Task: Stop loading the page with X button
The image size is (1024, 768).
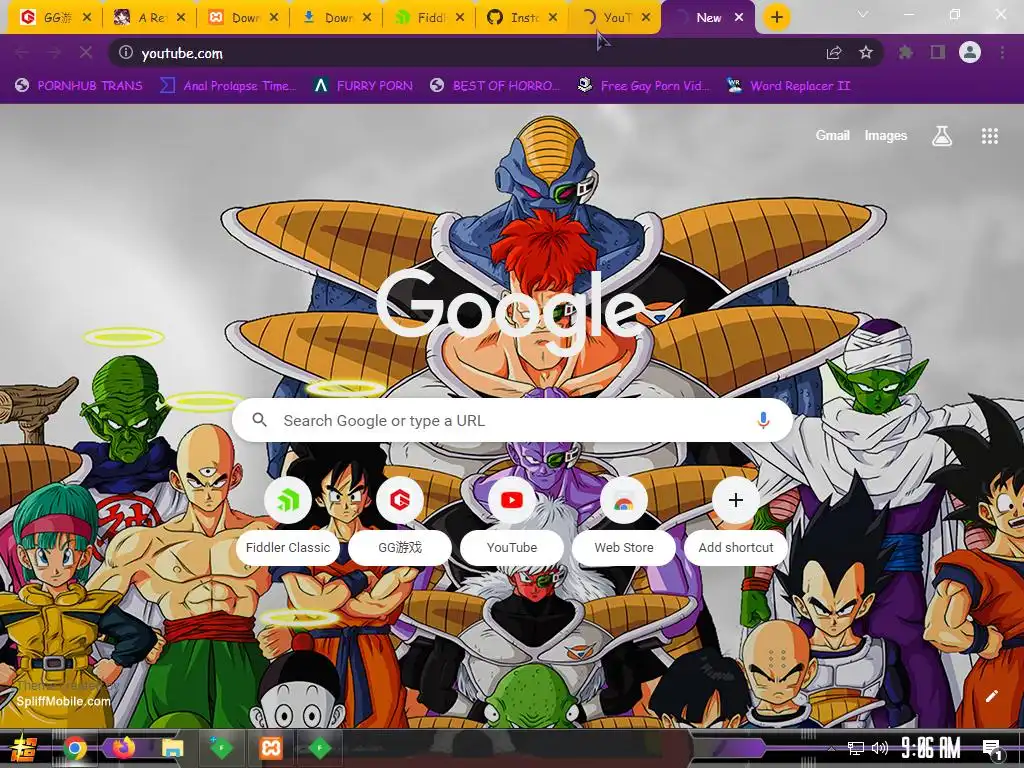Action: 86,52
